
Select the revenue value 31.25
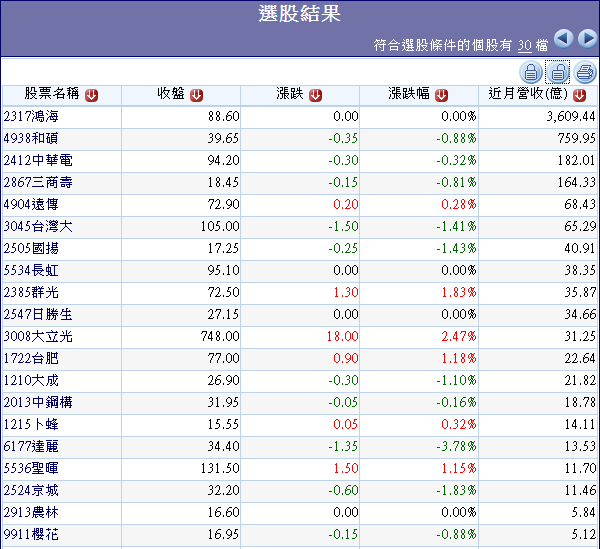point(580,336)
